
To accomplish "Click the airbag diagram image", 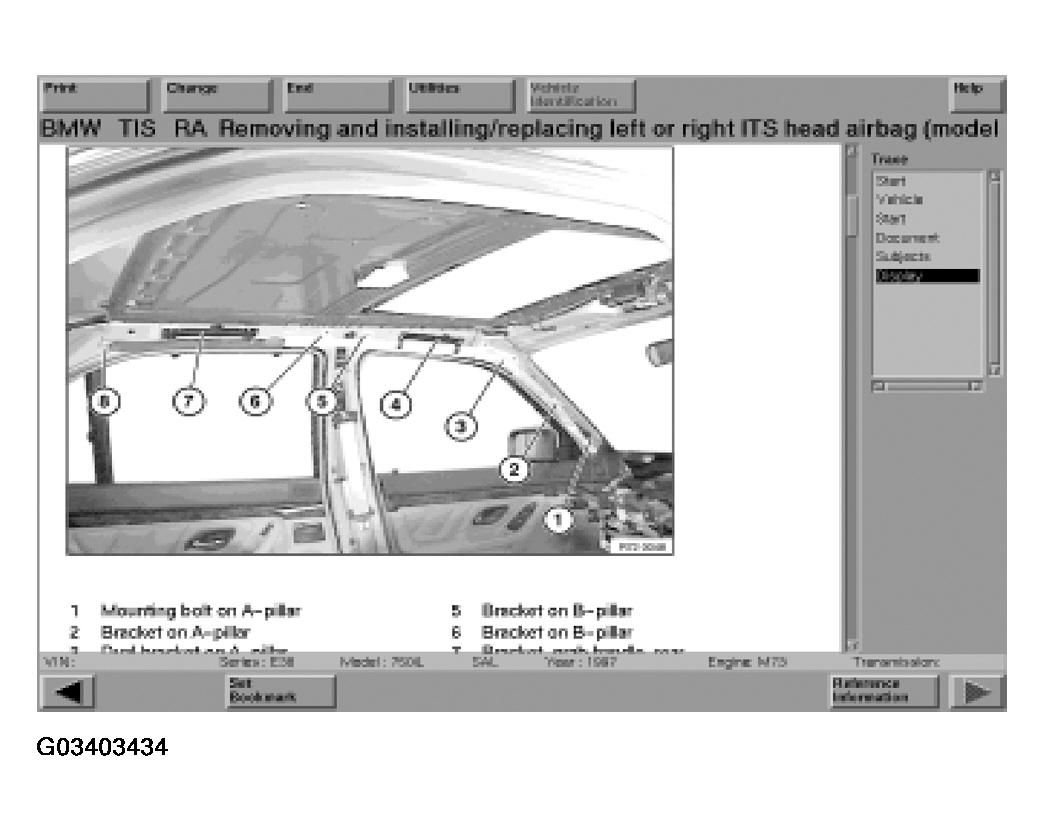I will (x=370, y=351).
